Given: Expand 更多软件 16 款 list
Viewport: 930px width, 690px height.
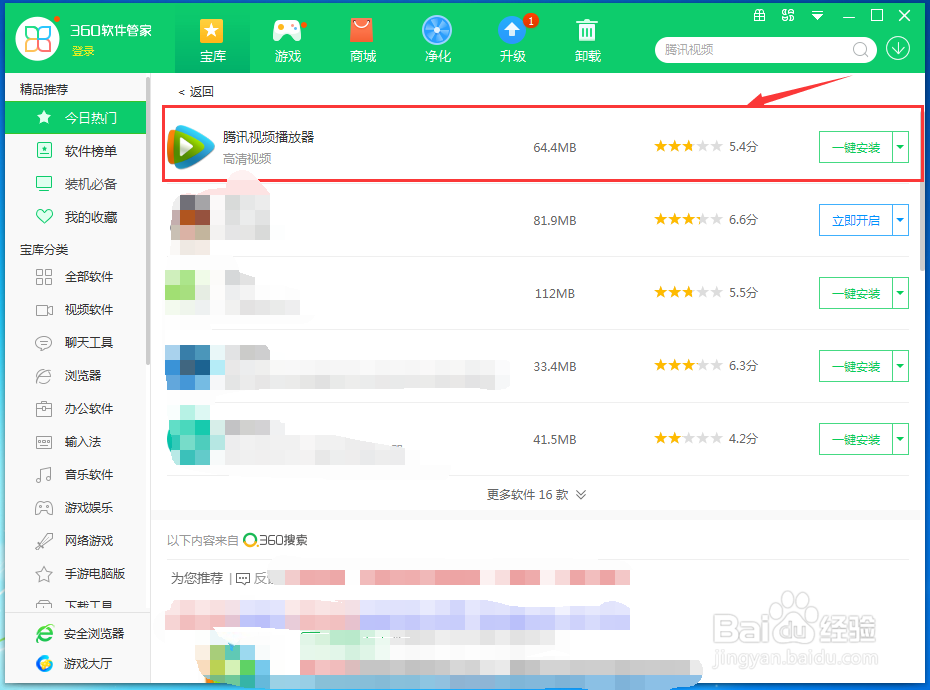Looking at the screenshot, I should coord(536,495).
